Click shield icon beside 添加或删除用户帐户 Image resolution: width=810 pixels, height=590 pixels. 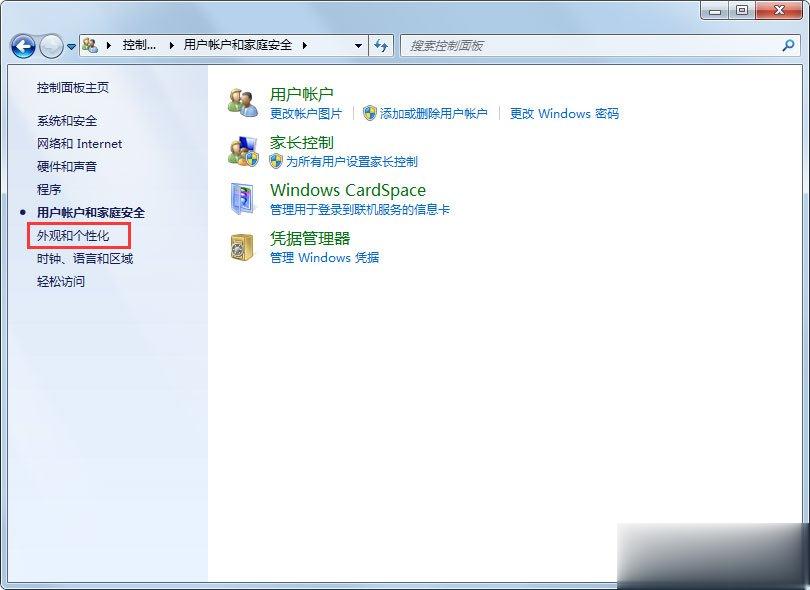(x=369, y=113)
